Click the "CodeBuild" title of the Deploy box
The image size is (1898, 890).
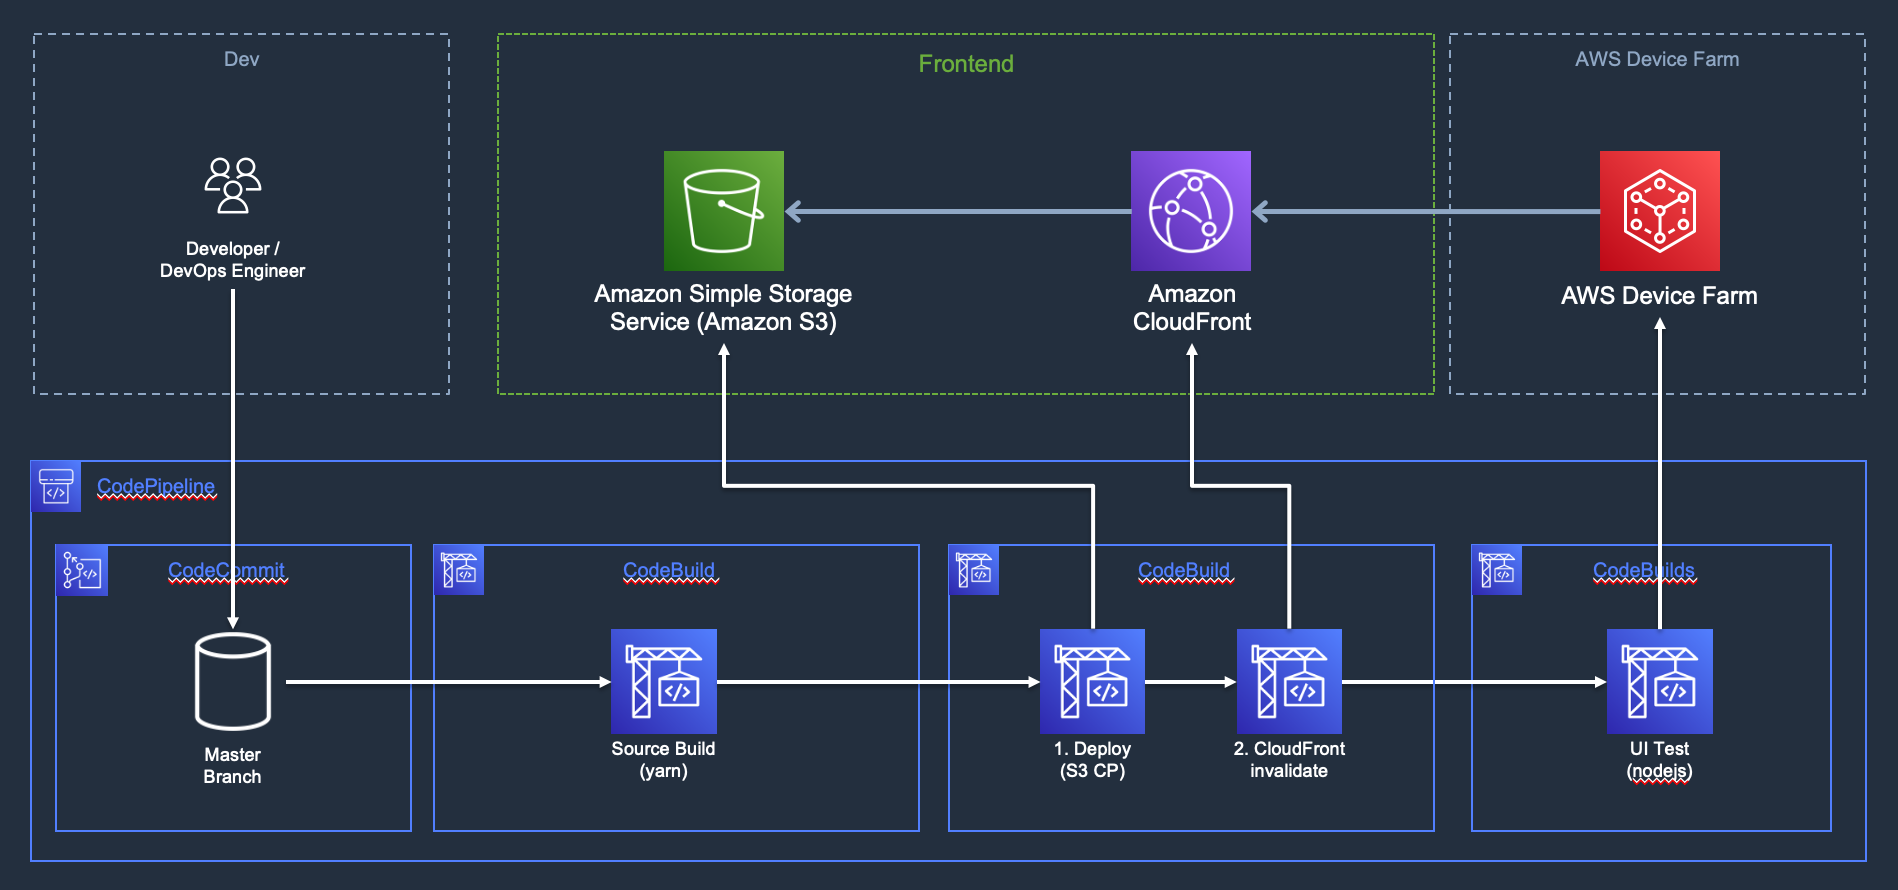(x=1184, y=571)
